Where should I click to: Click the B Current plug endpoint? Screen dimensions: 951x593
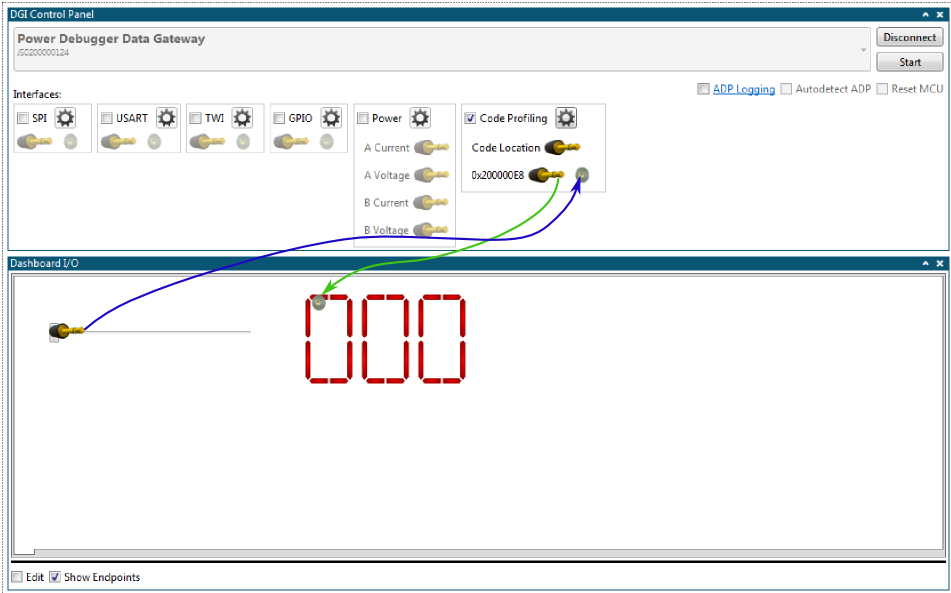(432, 203)
